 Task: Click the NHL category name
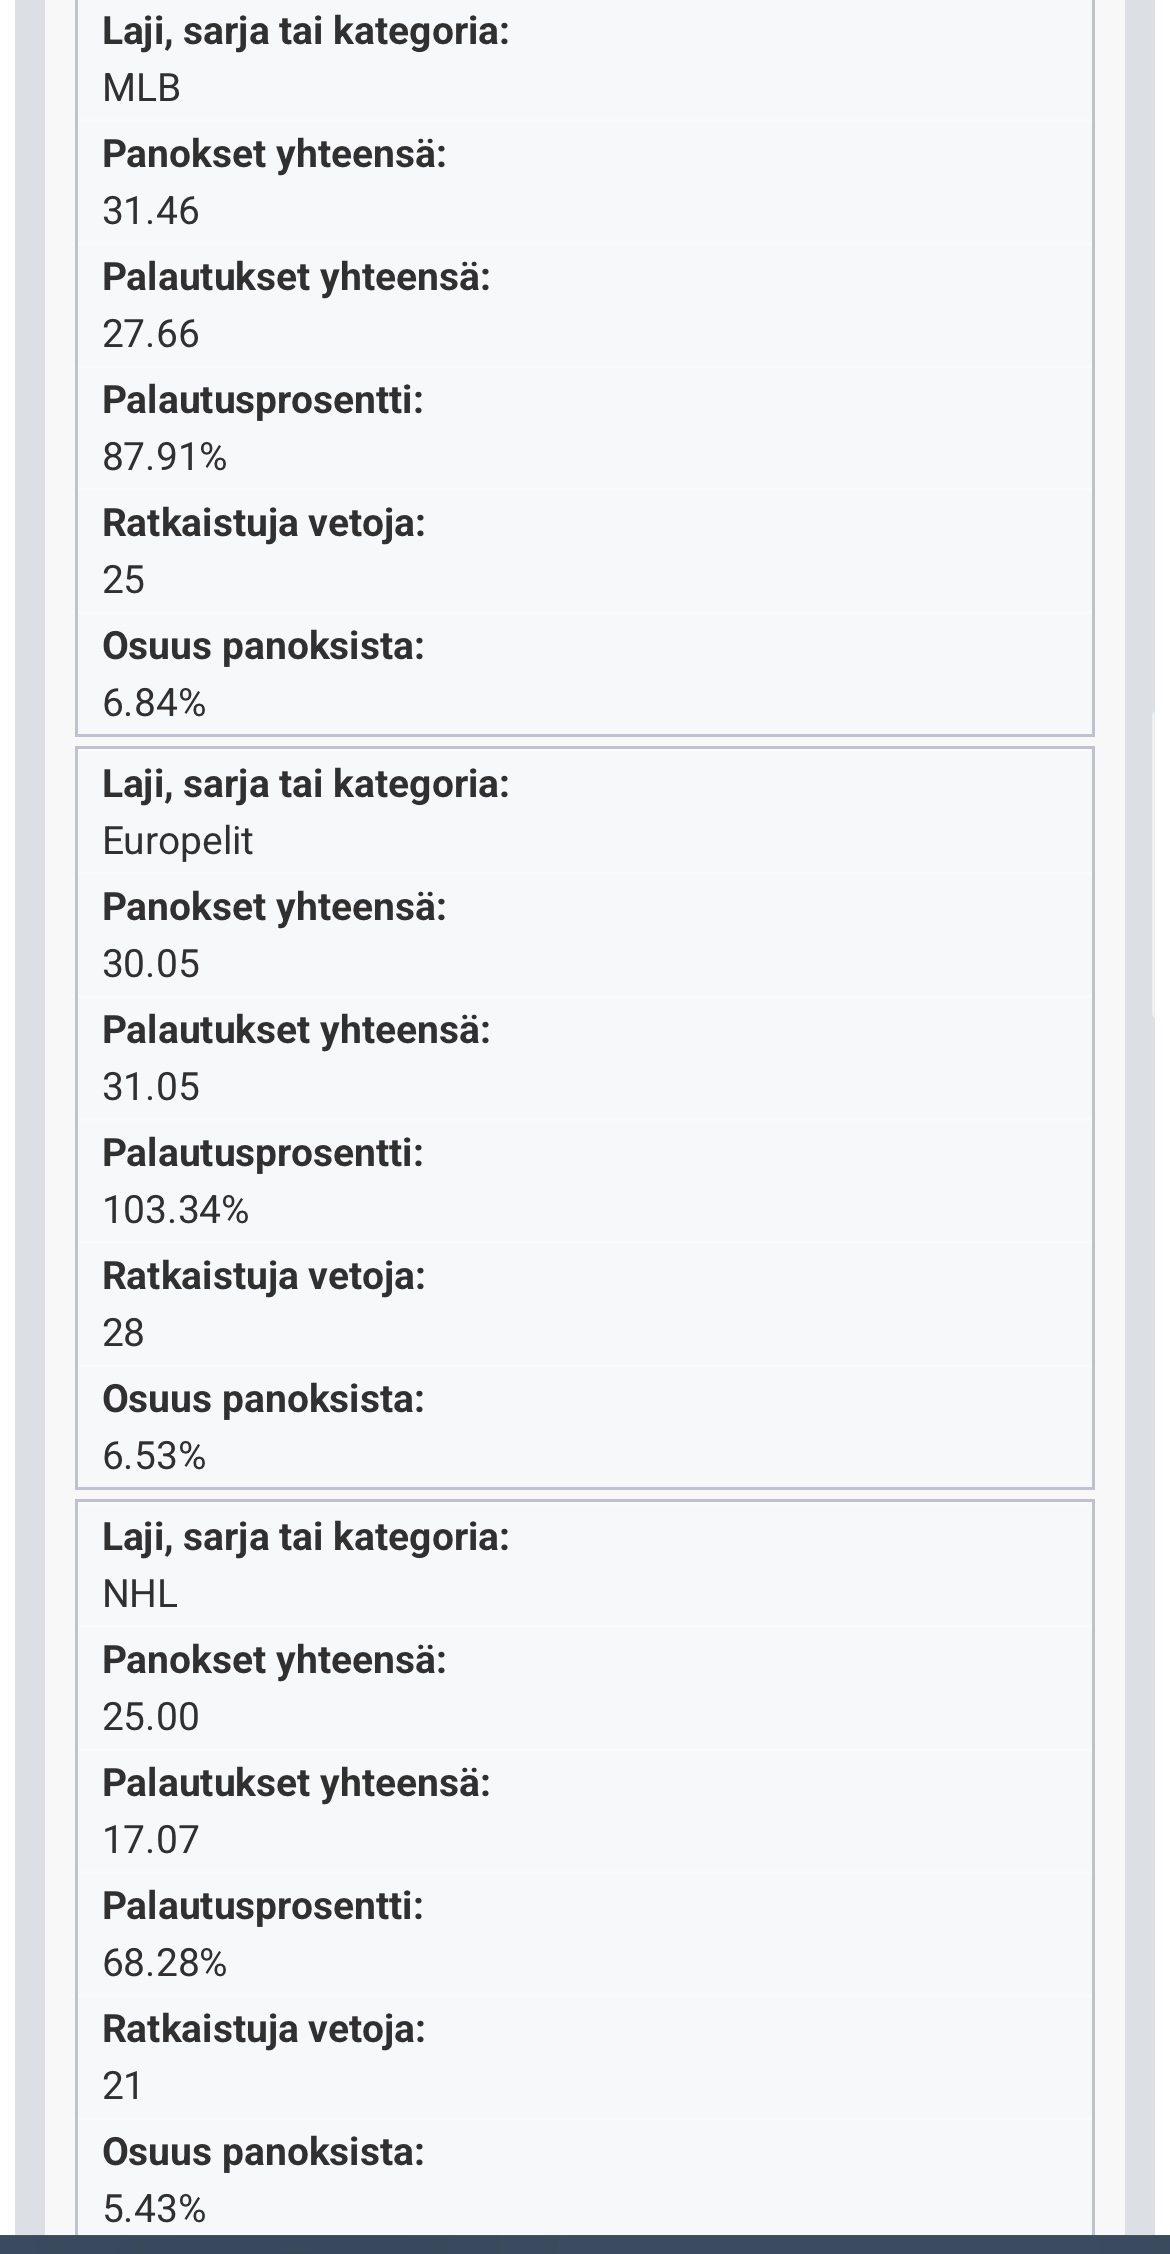(x=140, y=1594)
